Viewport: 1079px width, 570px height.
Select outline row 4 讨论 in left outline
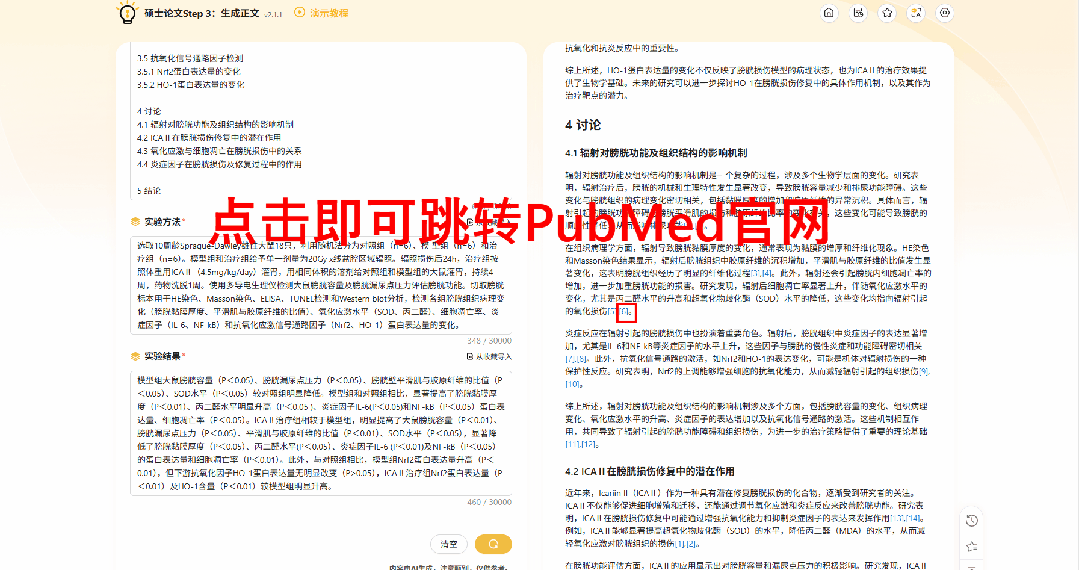(x=149, y=111)
